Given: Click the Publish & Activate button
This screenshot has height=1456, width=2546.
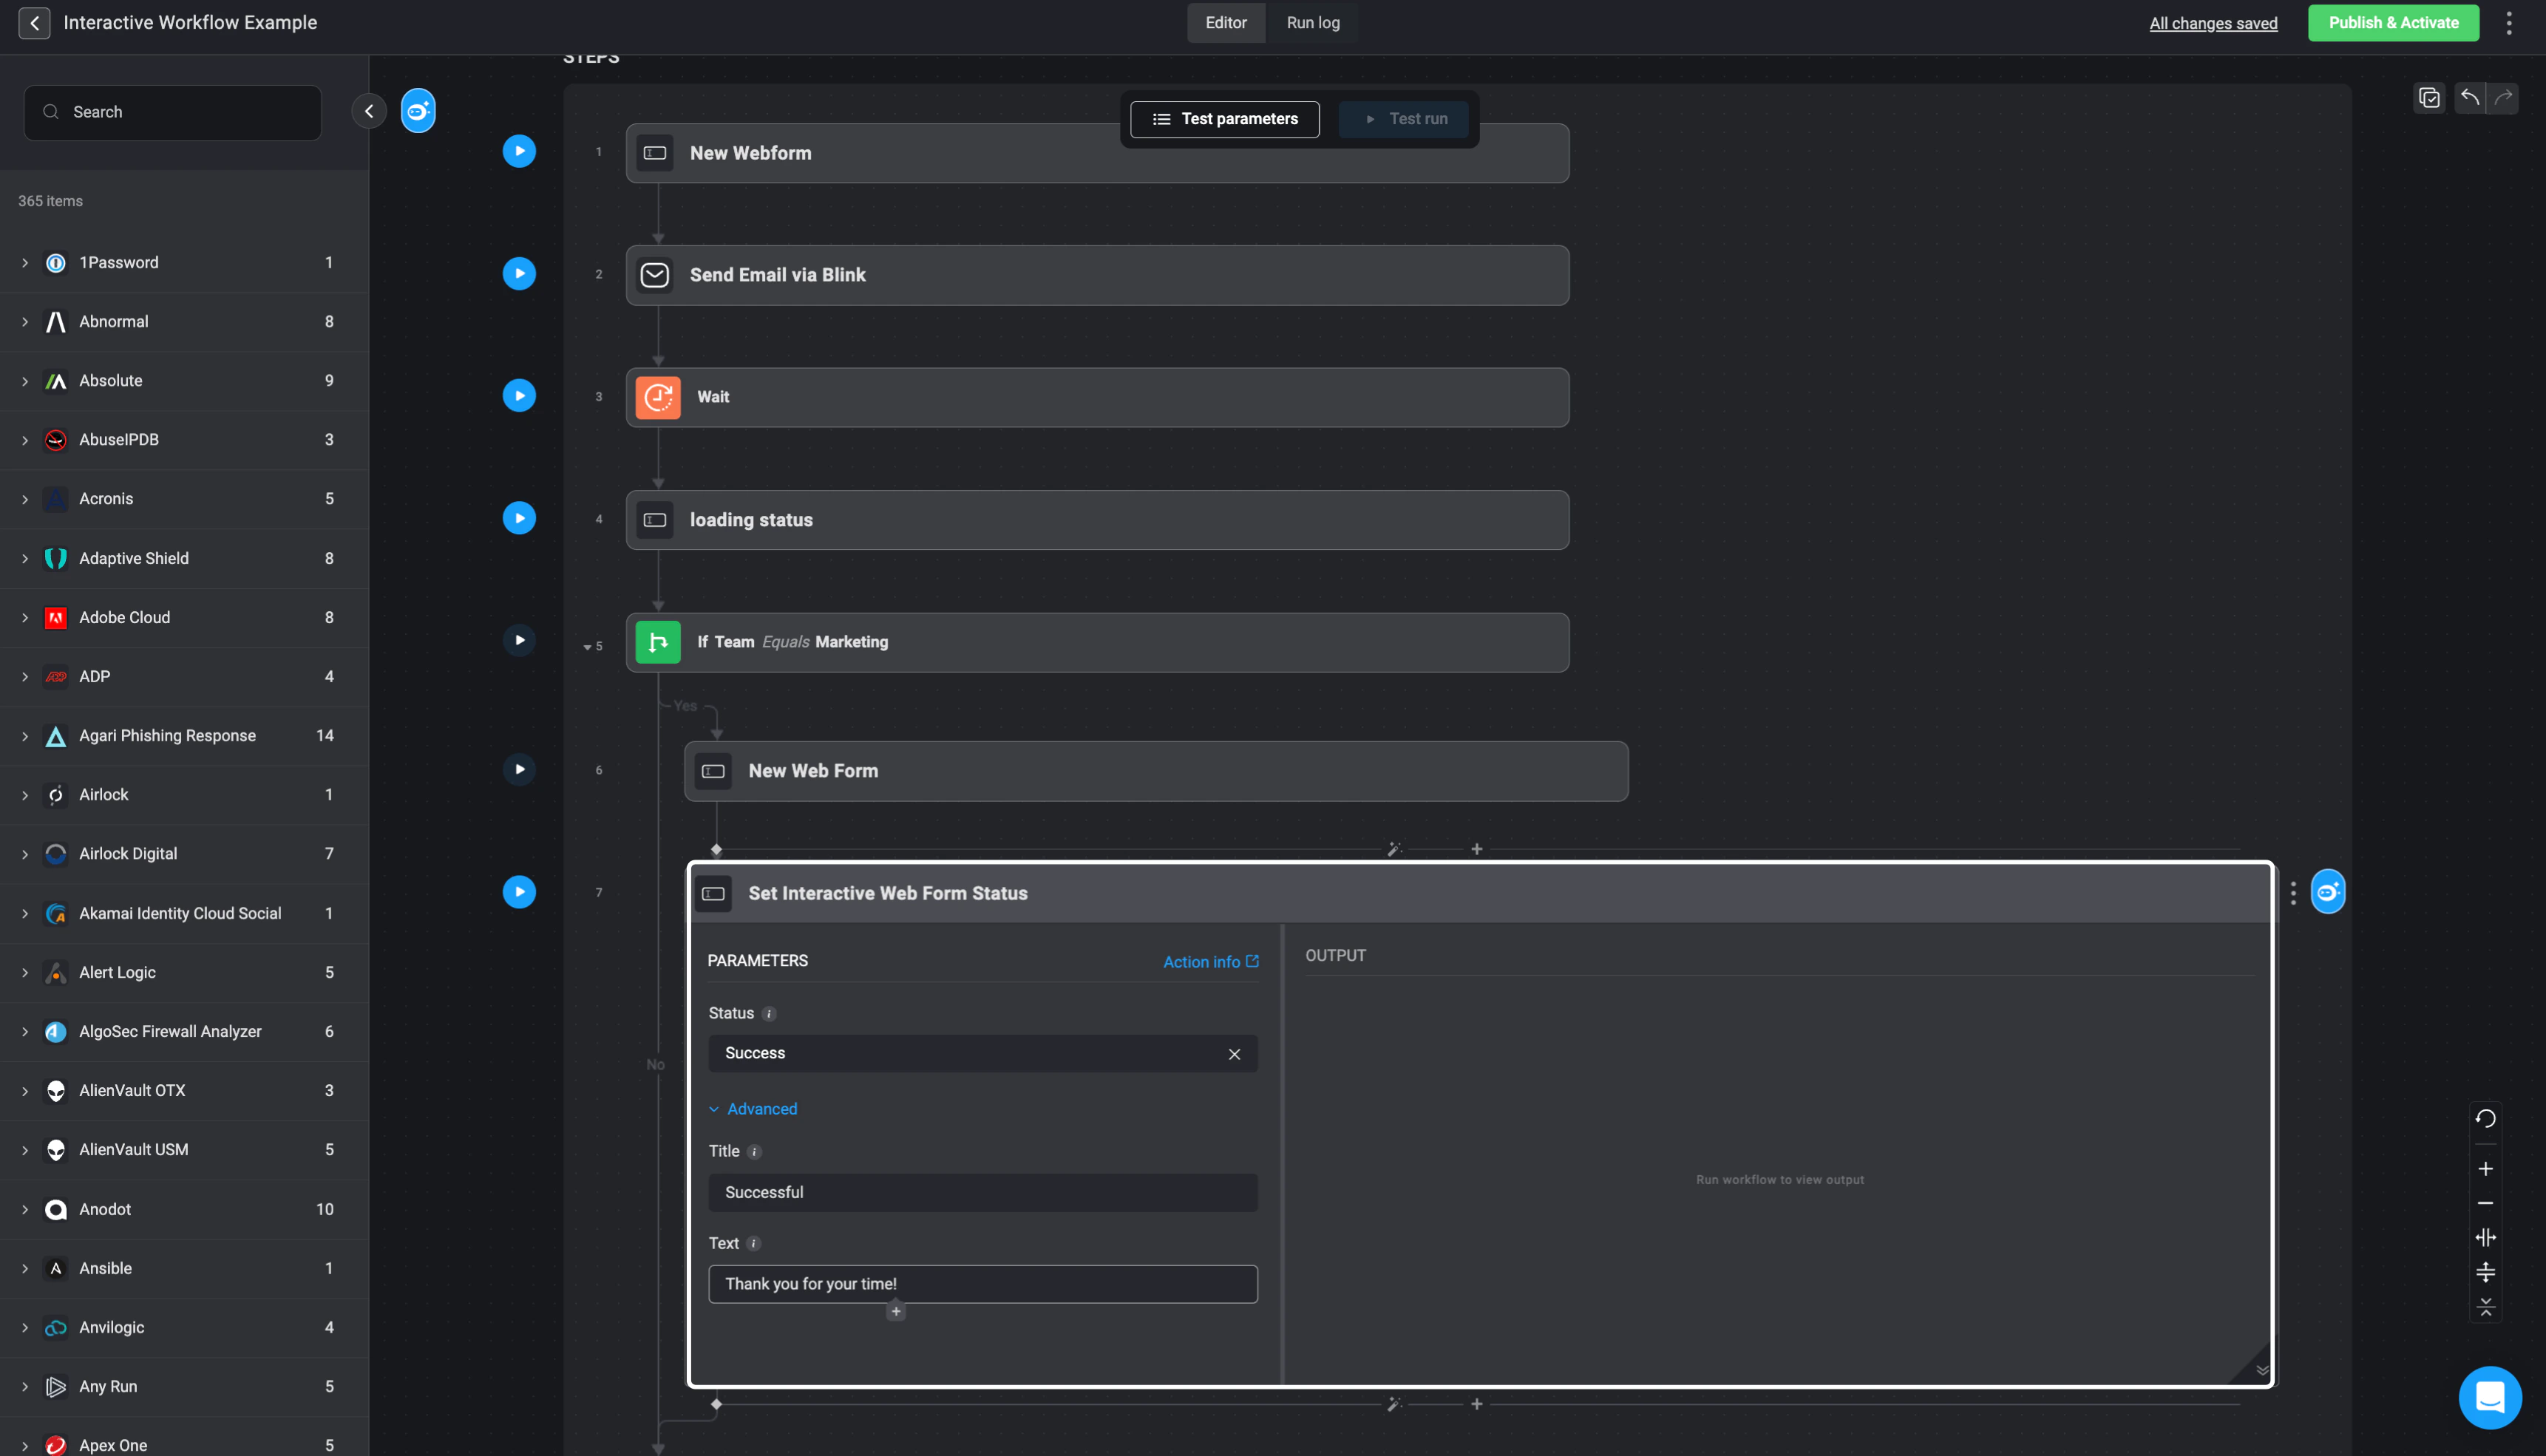Looking at the screenshot, I should 2392,23.
